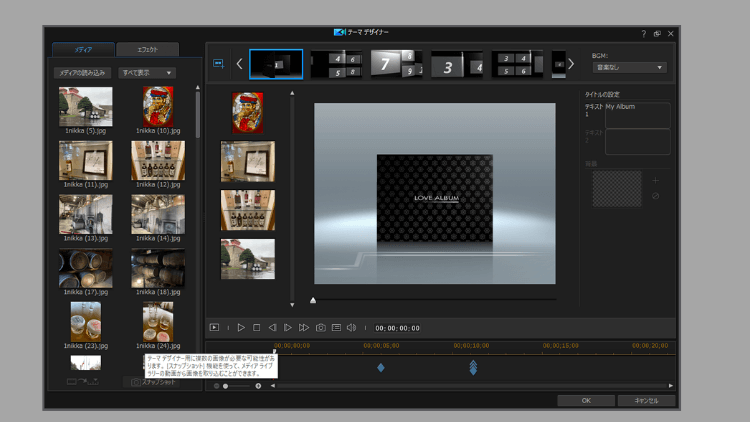The width and height of the screenshot is (750, 422).
Task: Click the fast forward icon
Action: coord(304,327)
